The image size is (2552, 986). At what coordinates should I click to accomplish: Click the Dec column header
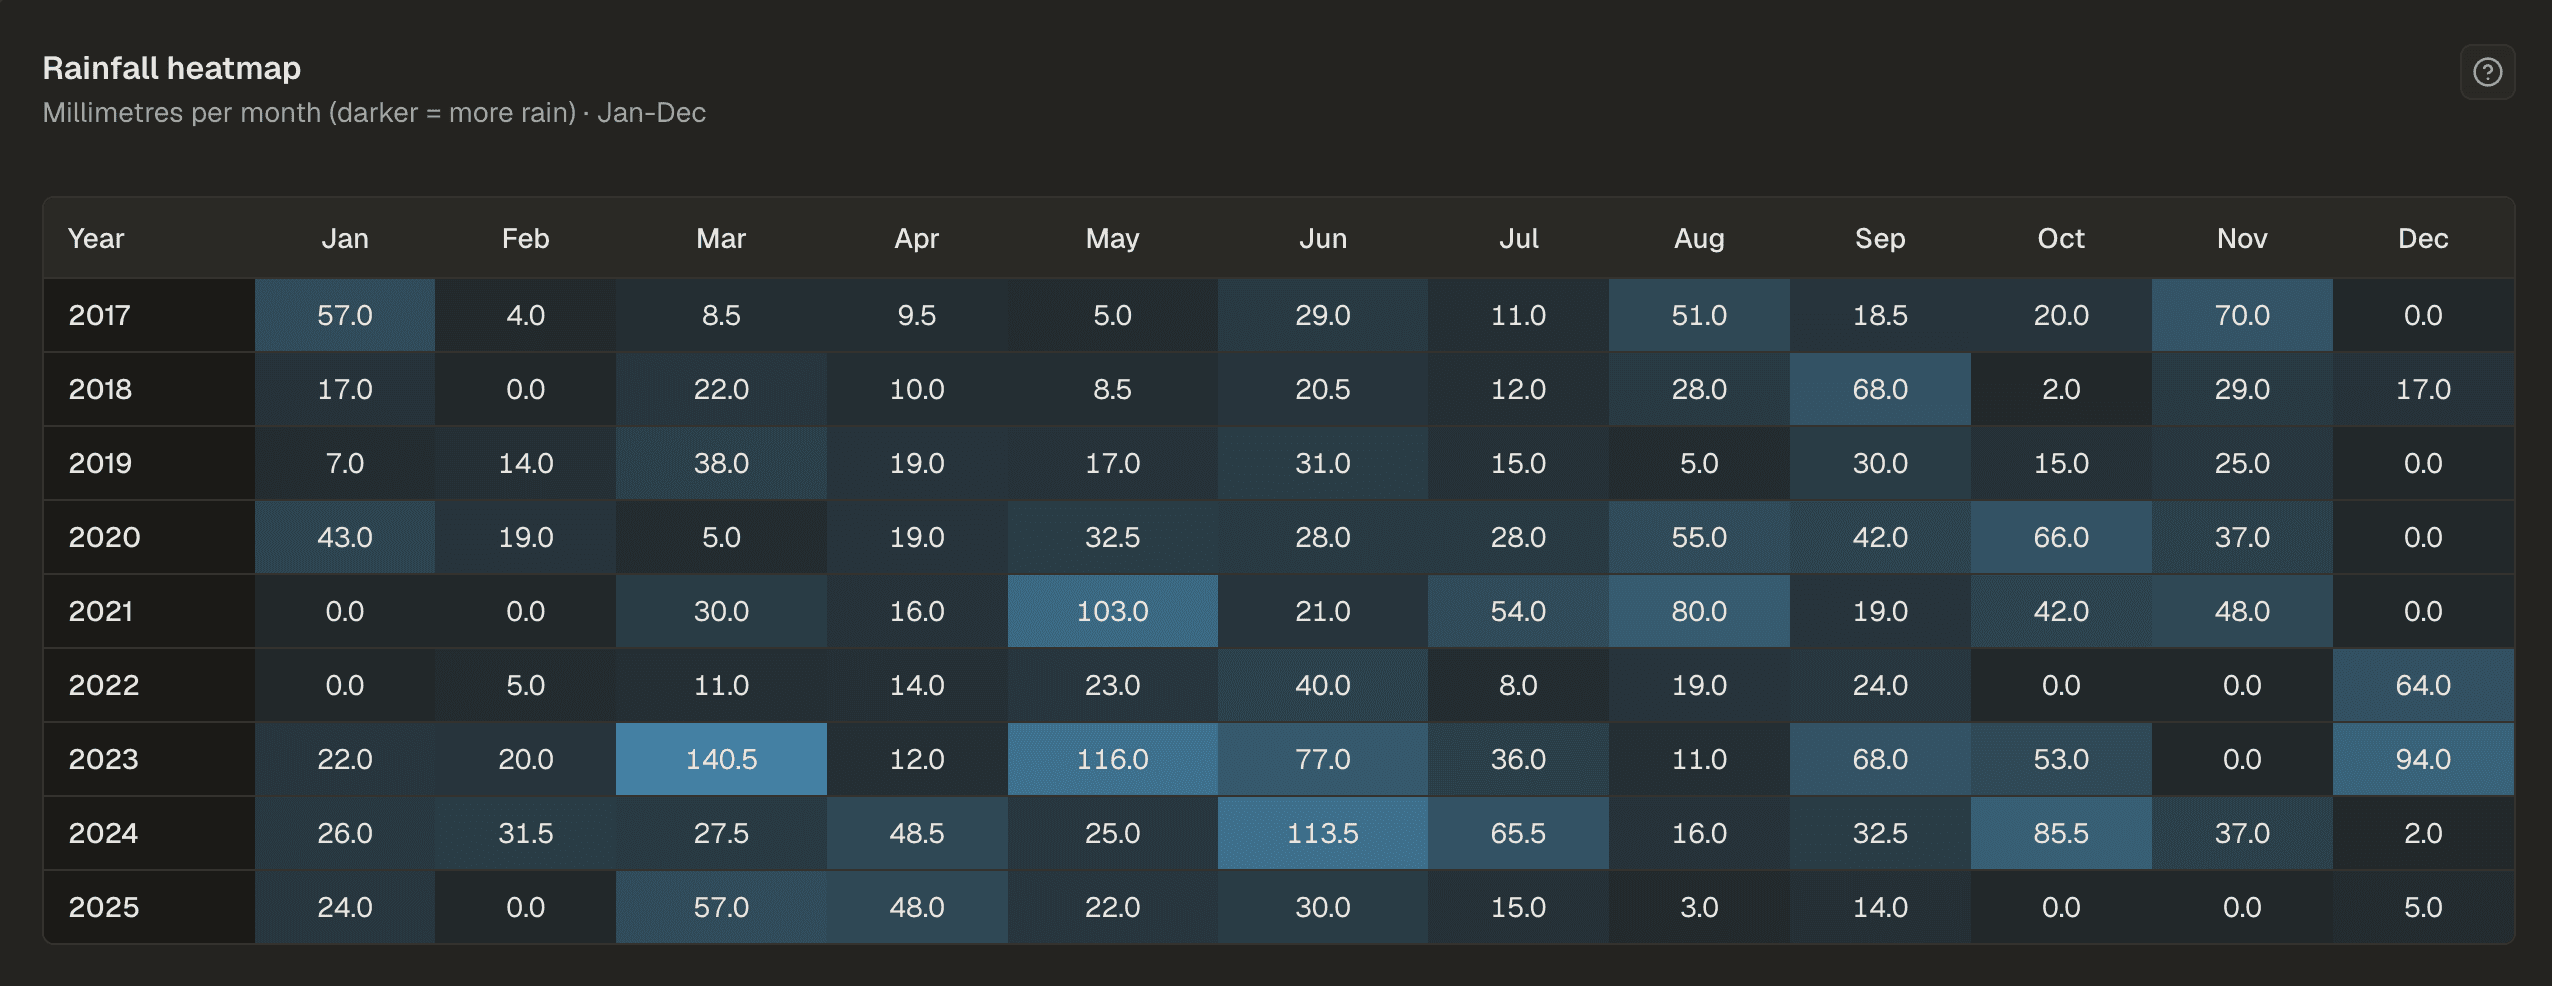[2423, 238]
